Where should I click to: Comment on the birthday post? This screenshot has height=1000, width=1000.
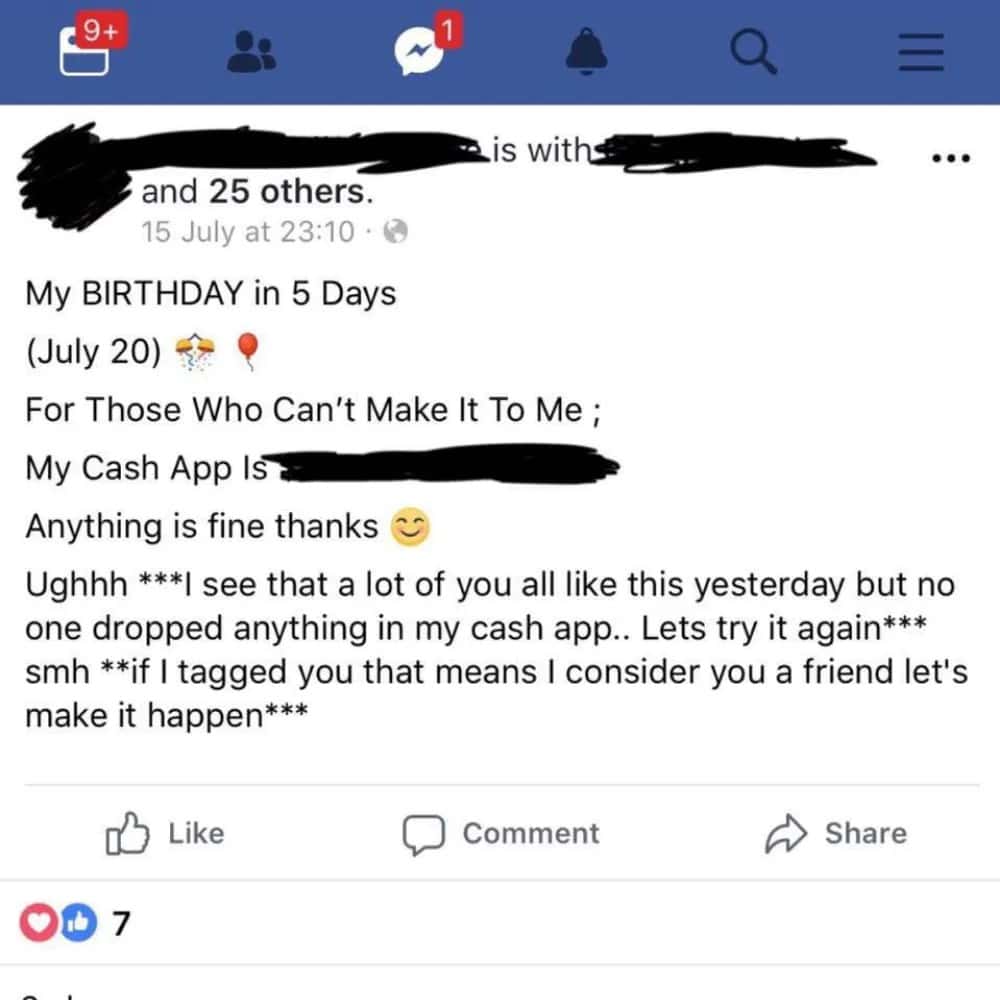click(x=501, y=834)
